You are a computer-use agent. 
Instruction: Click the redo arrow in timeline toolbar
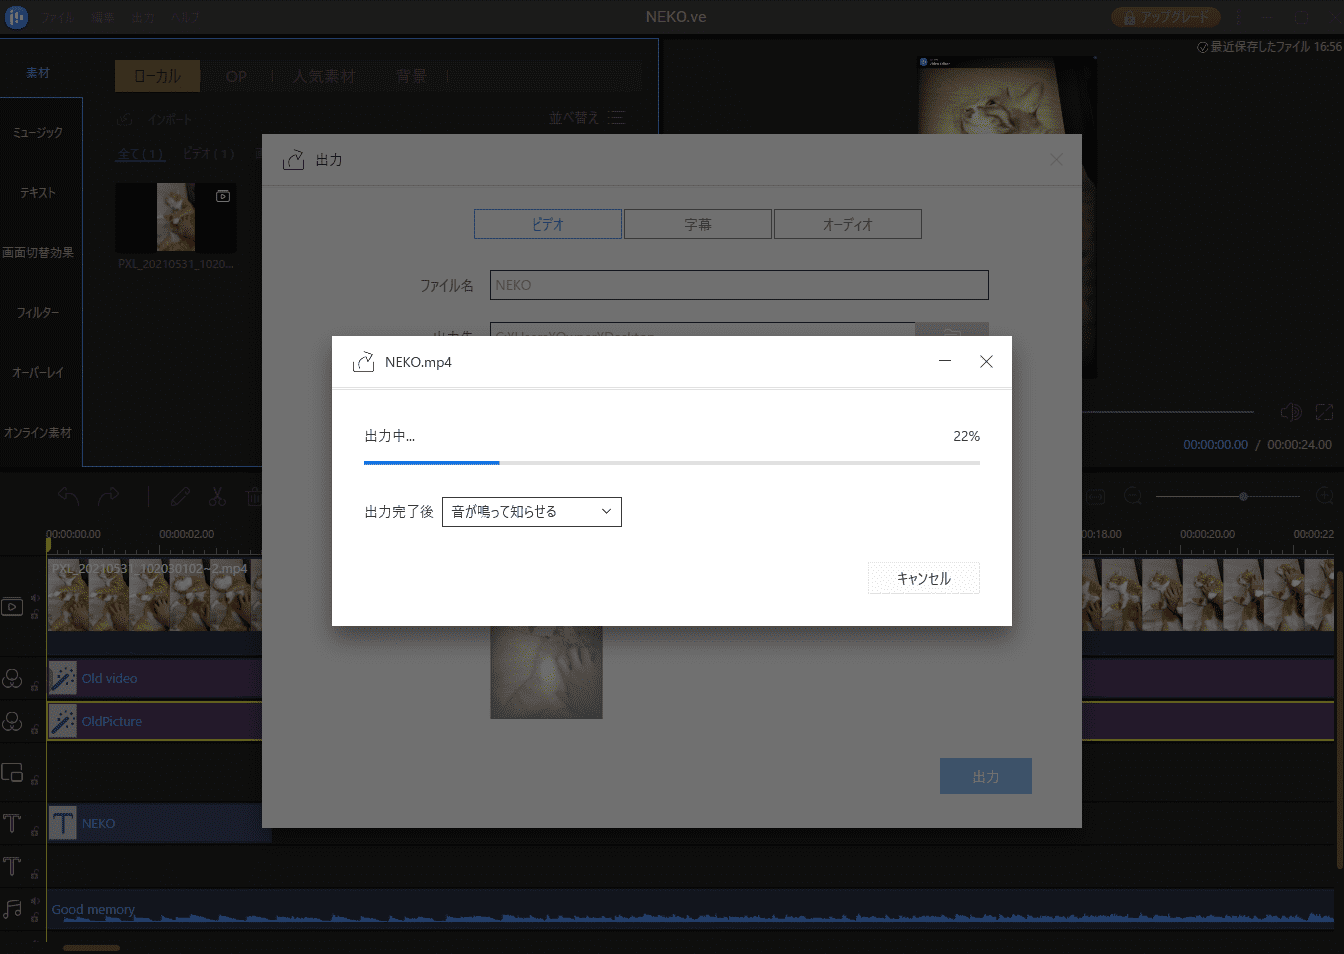(108, 496)
